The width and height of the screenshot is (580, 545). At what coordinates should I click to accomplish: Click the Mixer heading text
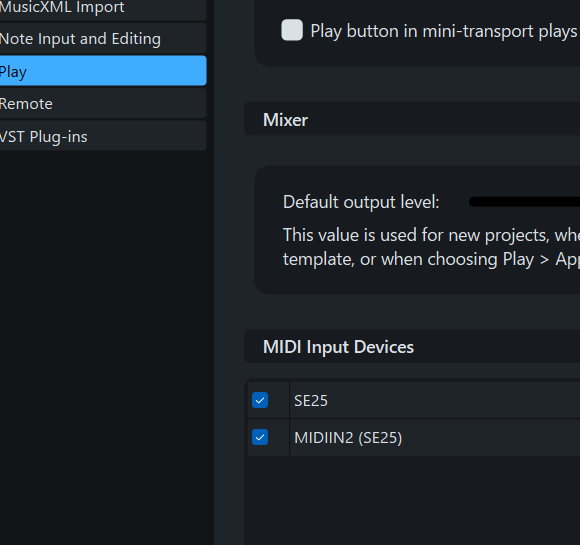tap(285, 120)
